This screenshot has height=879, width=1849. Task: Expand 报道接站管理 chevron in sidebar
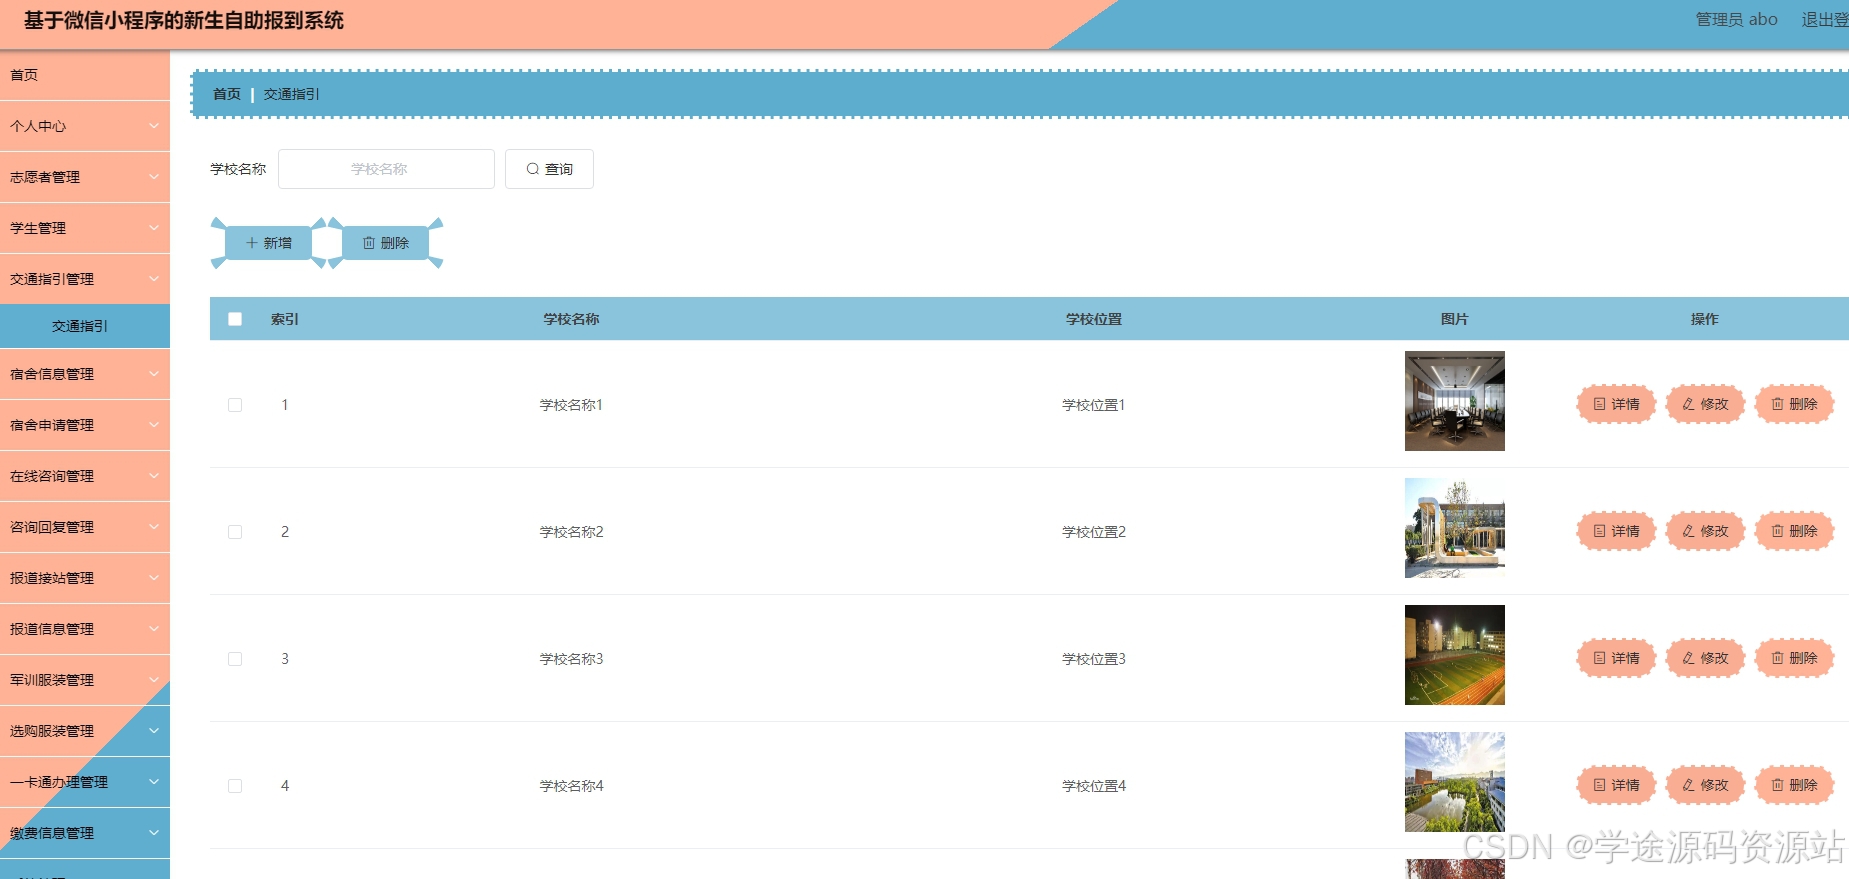pos(154,578)
